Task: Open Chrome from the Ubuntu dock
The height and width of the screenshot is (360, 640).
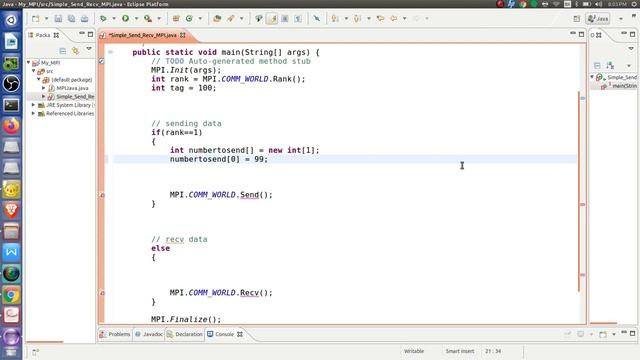Action: (11, 295)
